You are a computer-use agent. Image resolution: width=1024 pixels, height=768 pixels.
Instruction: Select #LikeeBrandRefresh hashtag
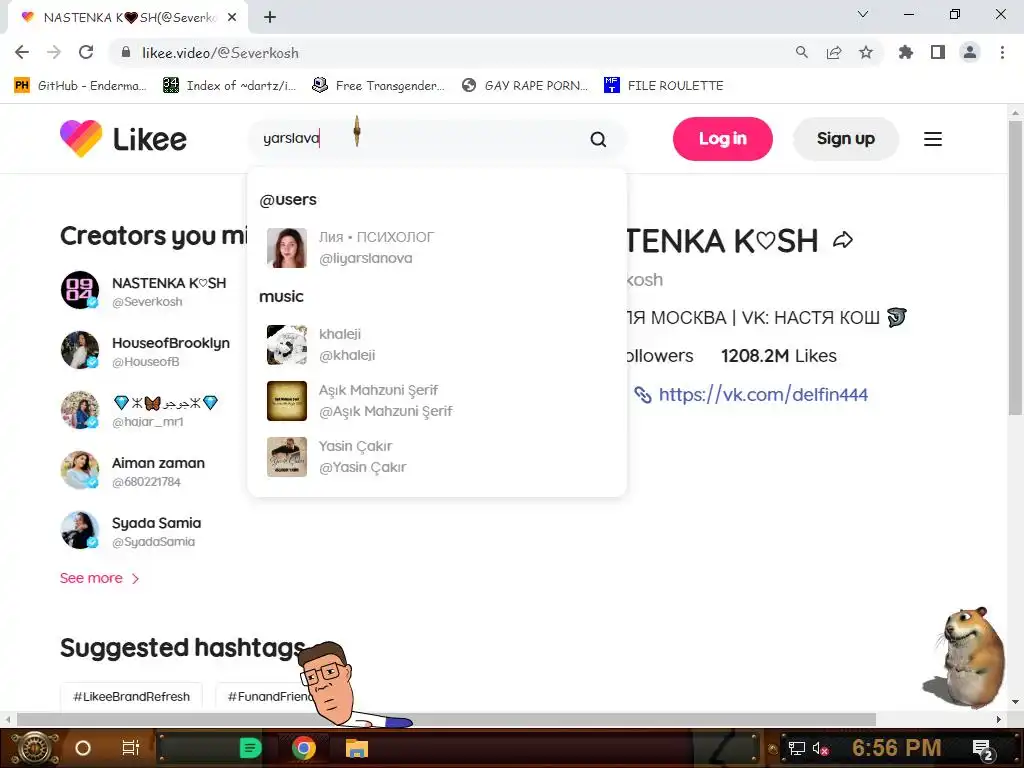(131, 696)
